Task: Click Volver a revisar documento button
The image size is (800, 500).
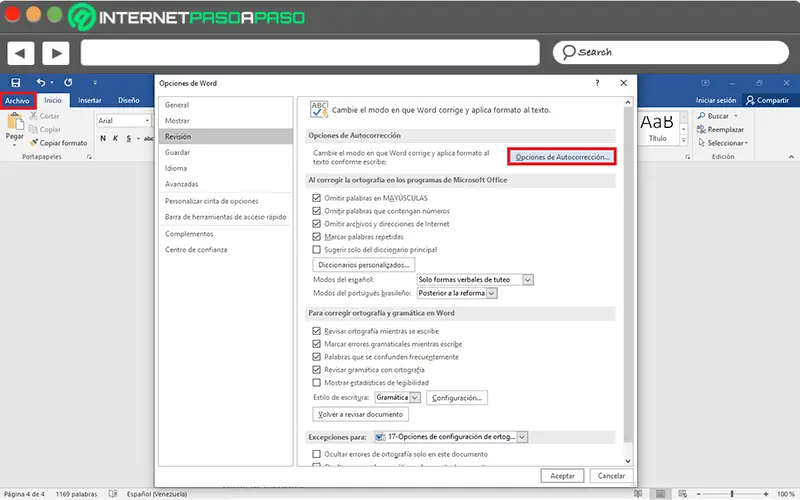Action: [360, 414]
